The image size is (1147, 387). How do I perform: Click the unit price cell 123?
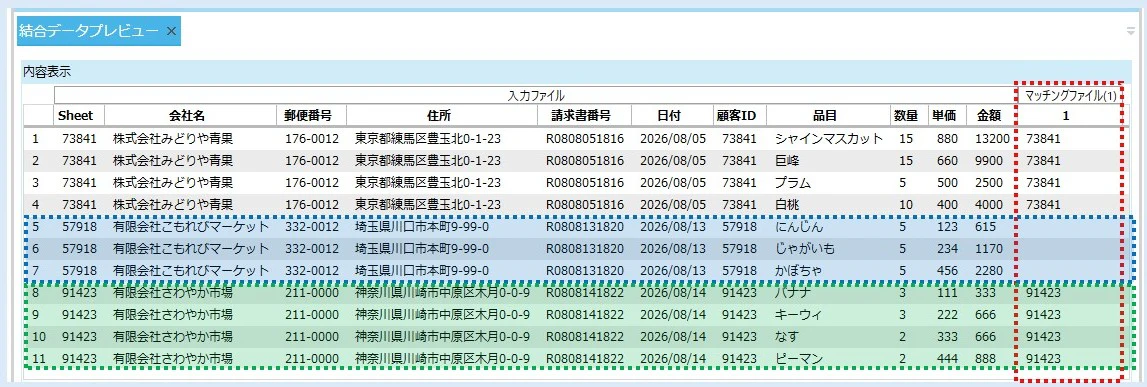(x=947, y=228)
